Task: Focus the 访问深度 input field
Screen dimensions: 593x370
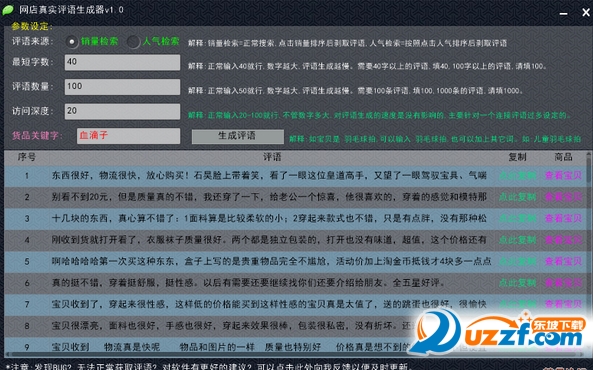Action: tap(122, 111)
